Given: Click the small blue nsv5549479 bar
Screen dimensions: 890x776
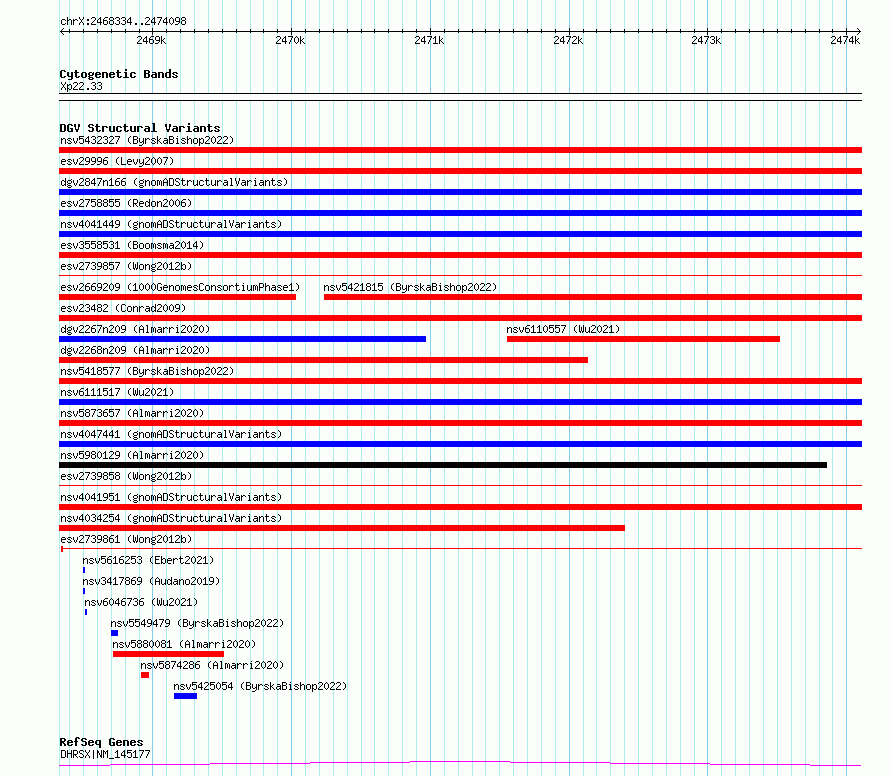Looking at the screenshot, I should [x=115, y=633].
